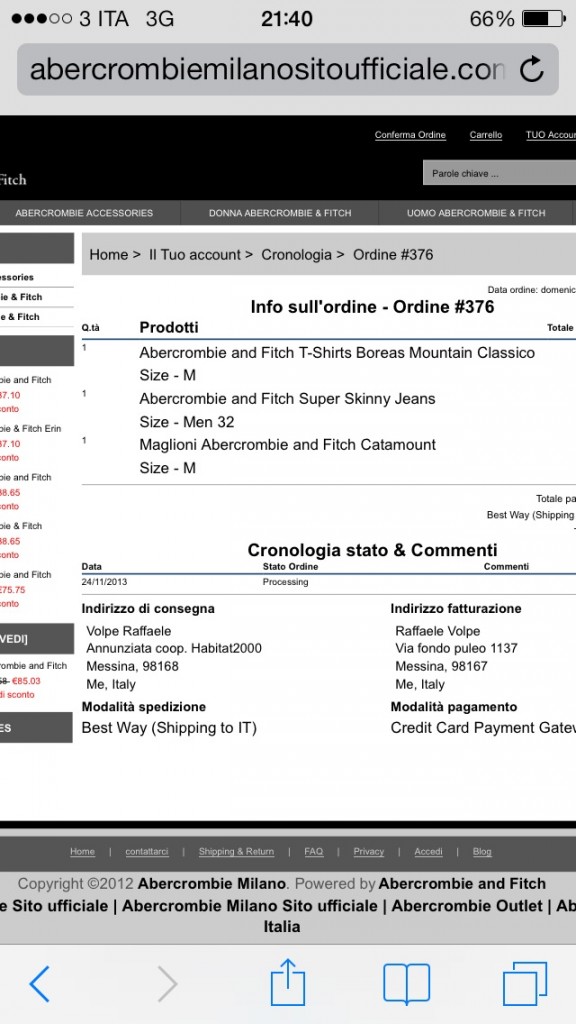576x1024 pixels.
Task: Open Safari bookmarks book icon
Action: pos(406,984)
